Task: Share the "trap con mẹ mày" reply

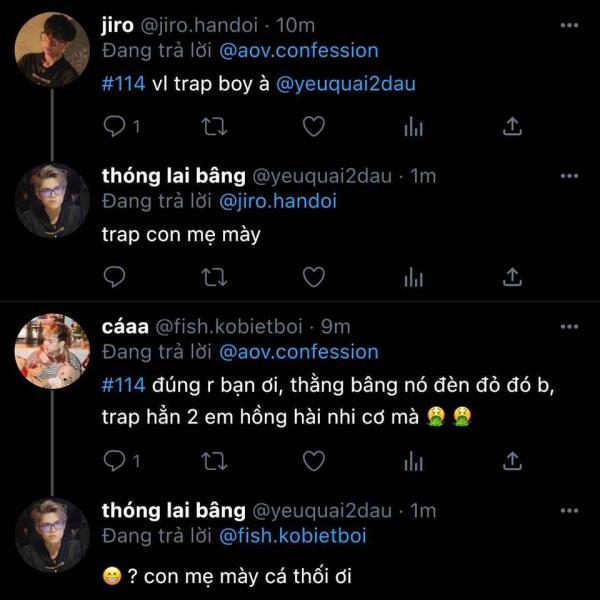Action: point(511,275)
